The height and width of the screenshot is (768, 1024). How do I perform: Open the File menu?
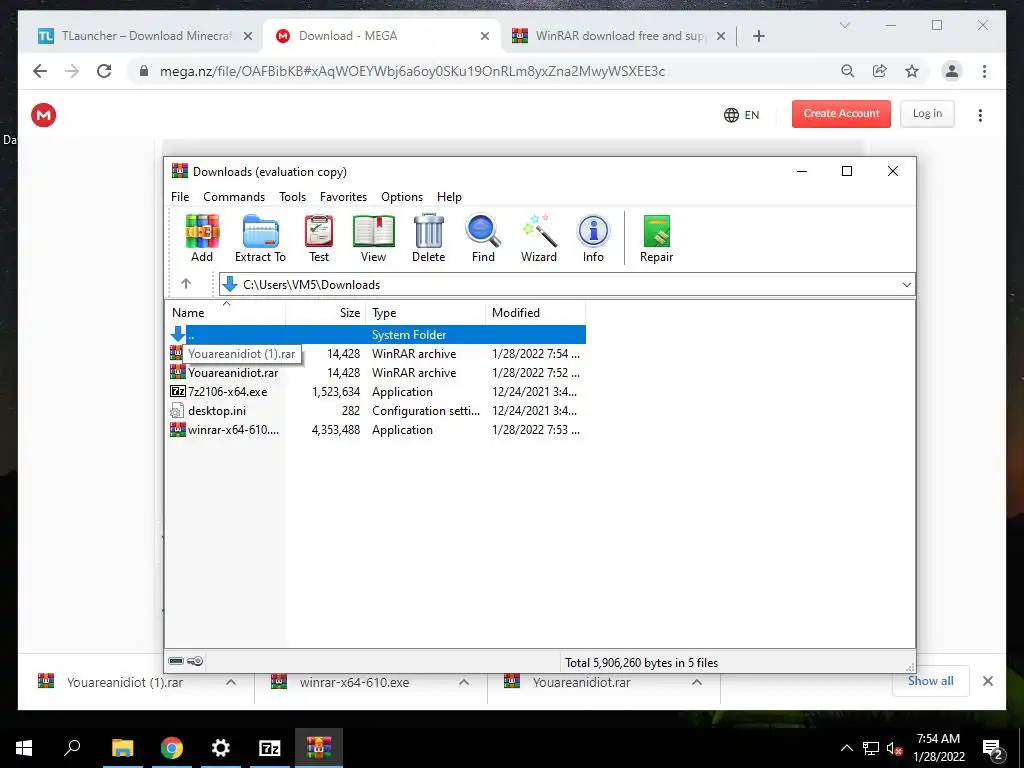tap(180, 197)
